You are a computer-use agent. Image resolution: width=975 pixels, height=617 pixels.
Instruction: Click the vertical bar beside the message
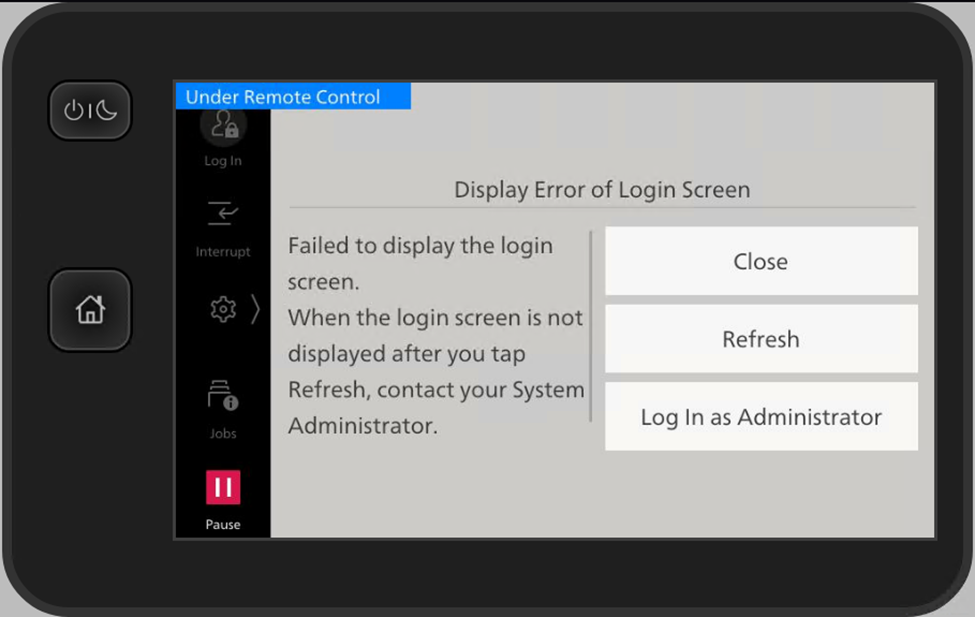[x=591, y=327]
